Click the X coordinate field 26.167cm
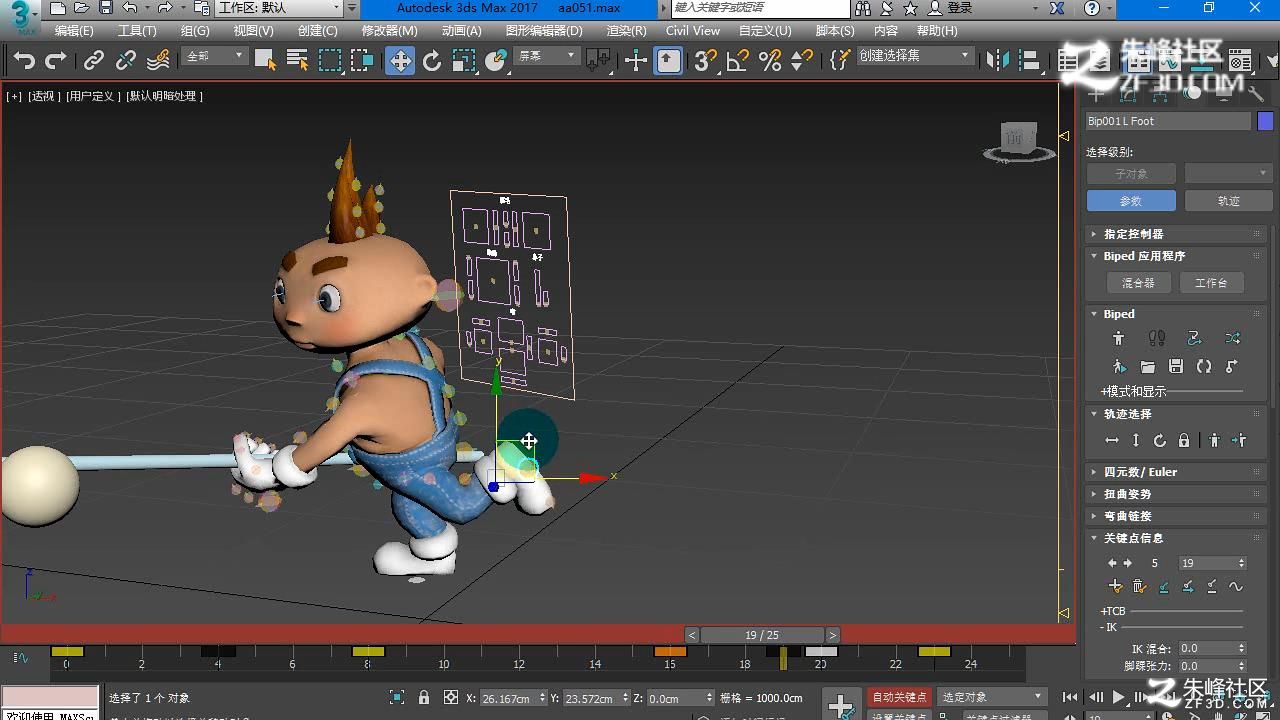1280x720 pixels. pos(506,698)
